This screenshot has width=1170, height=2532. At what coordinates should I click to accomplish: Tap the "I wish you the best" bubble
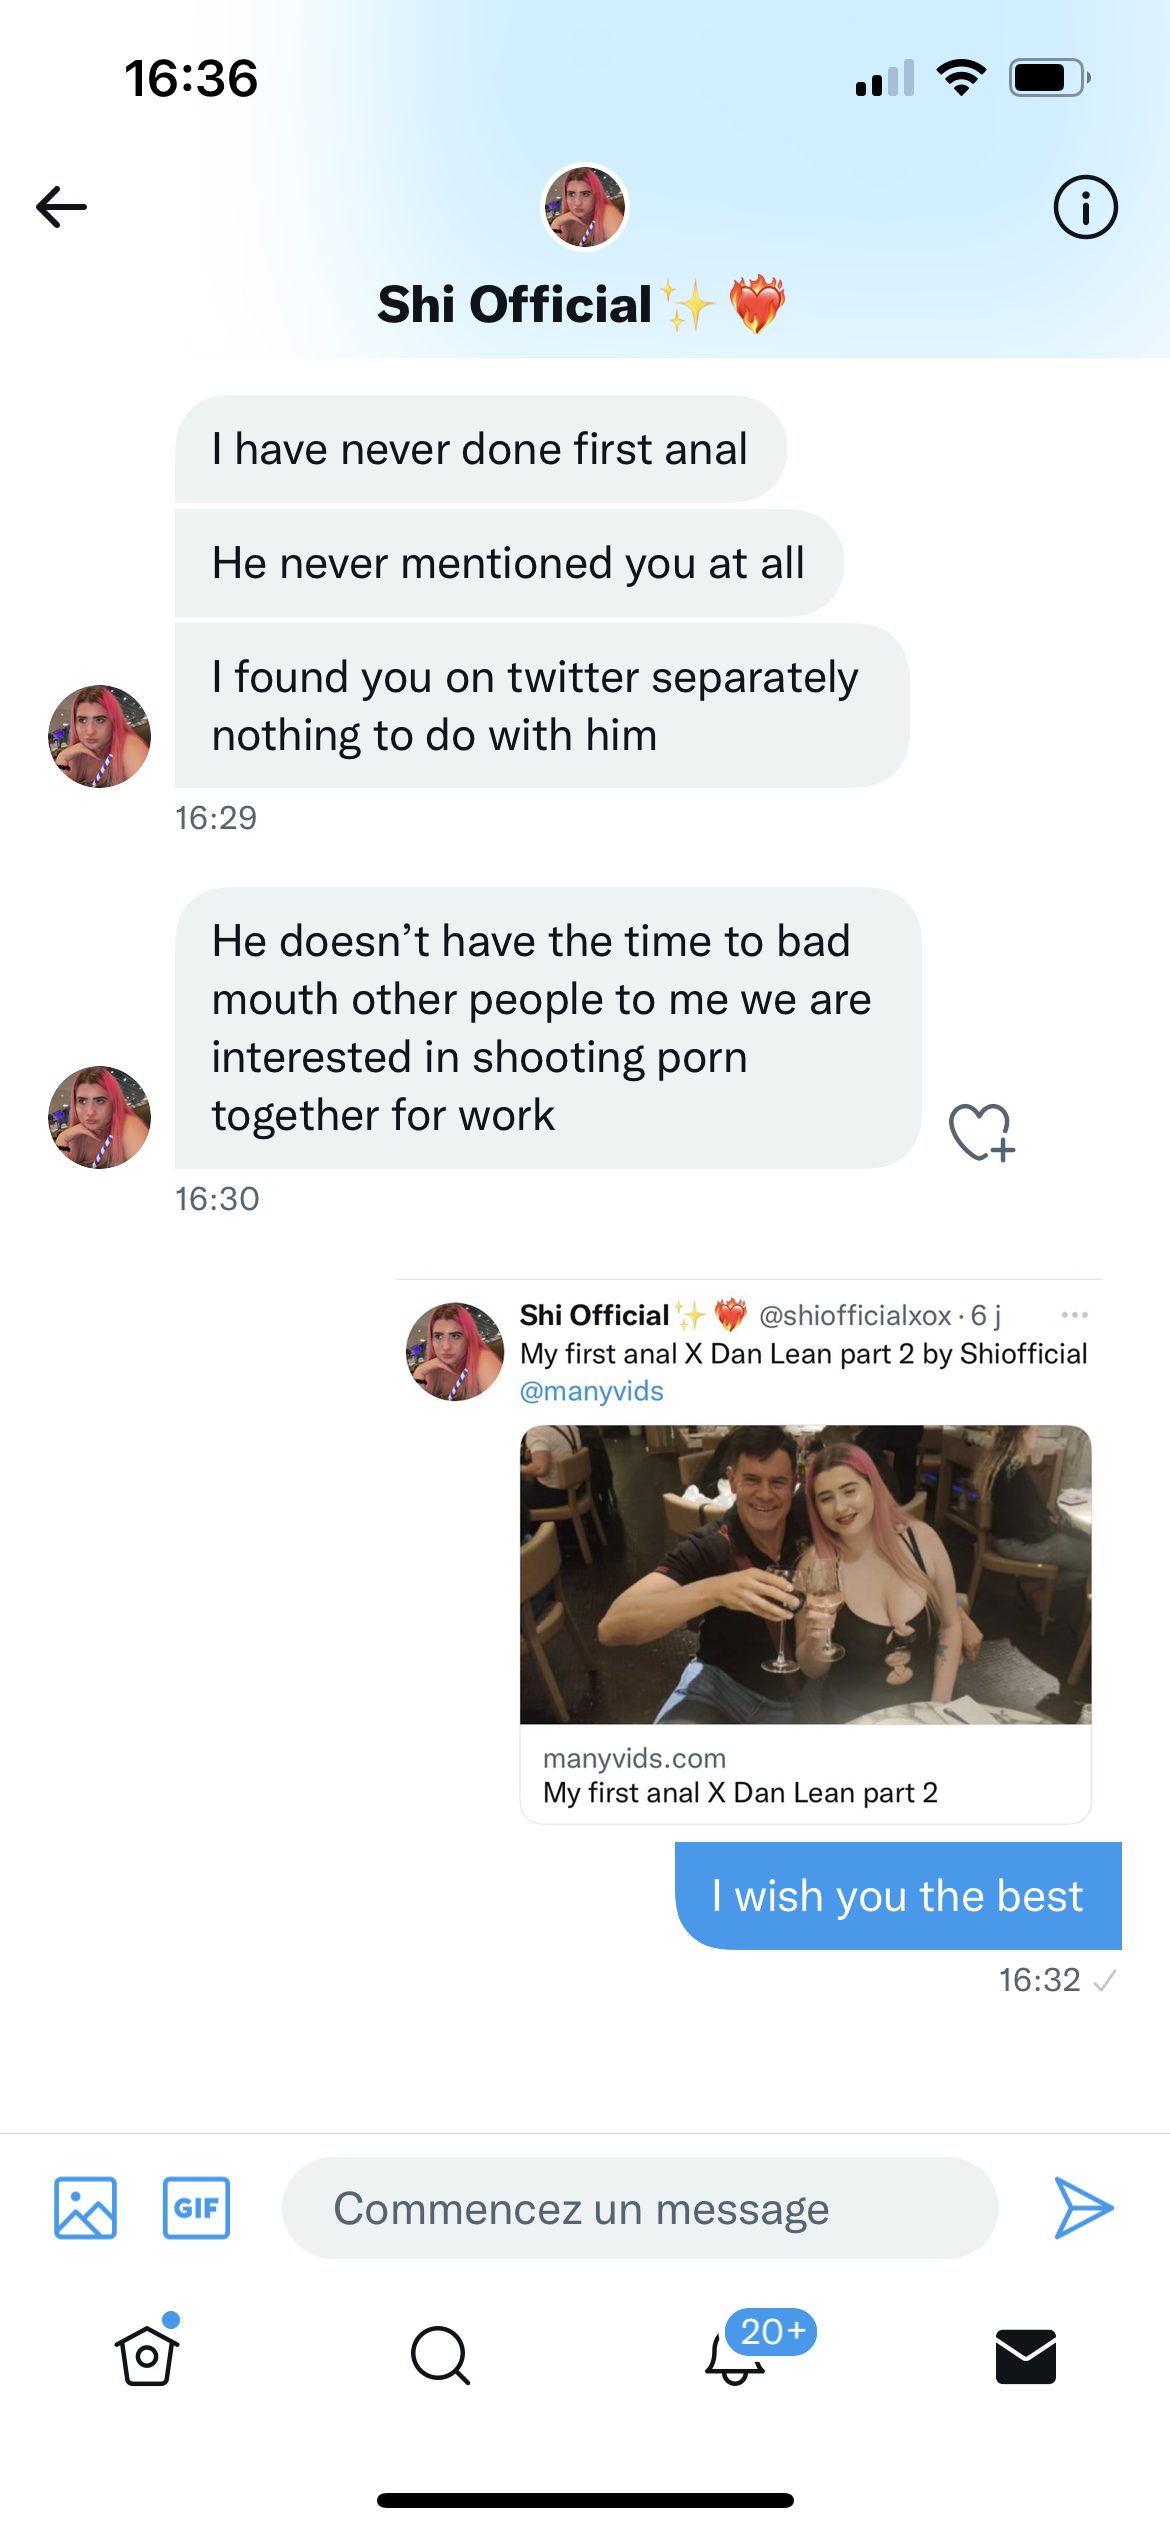pyautogui.click(x=897, y=1896)
